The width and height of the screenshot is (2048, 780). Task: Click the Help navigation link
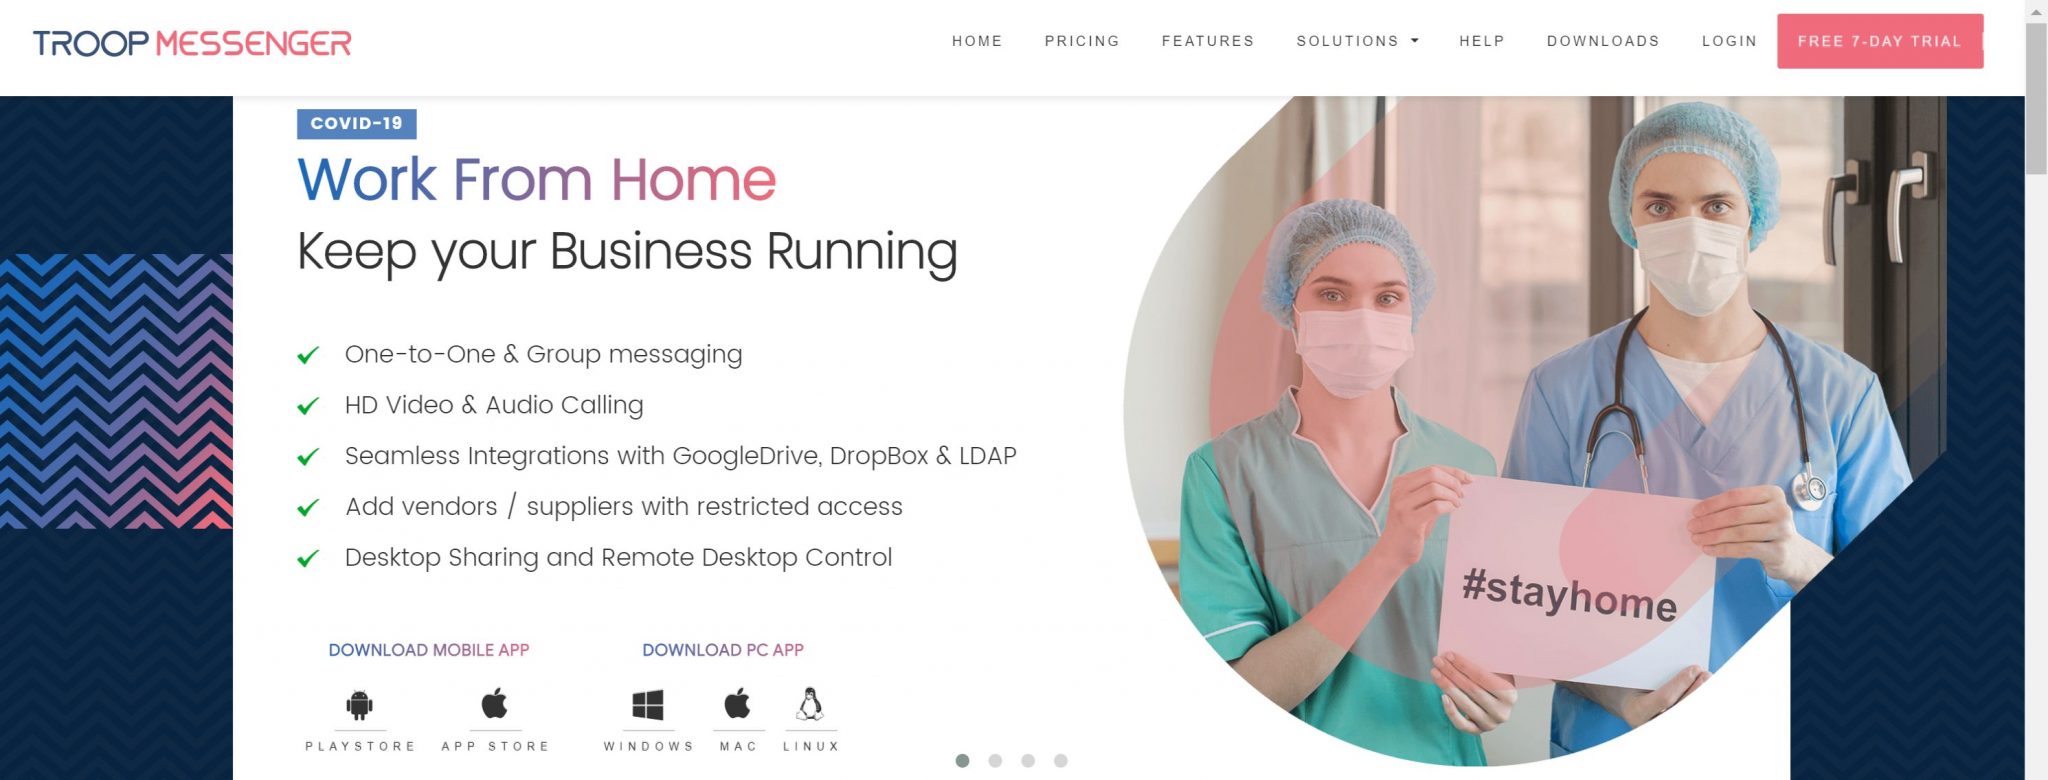pyautogui.click(x=1482, y=41)
